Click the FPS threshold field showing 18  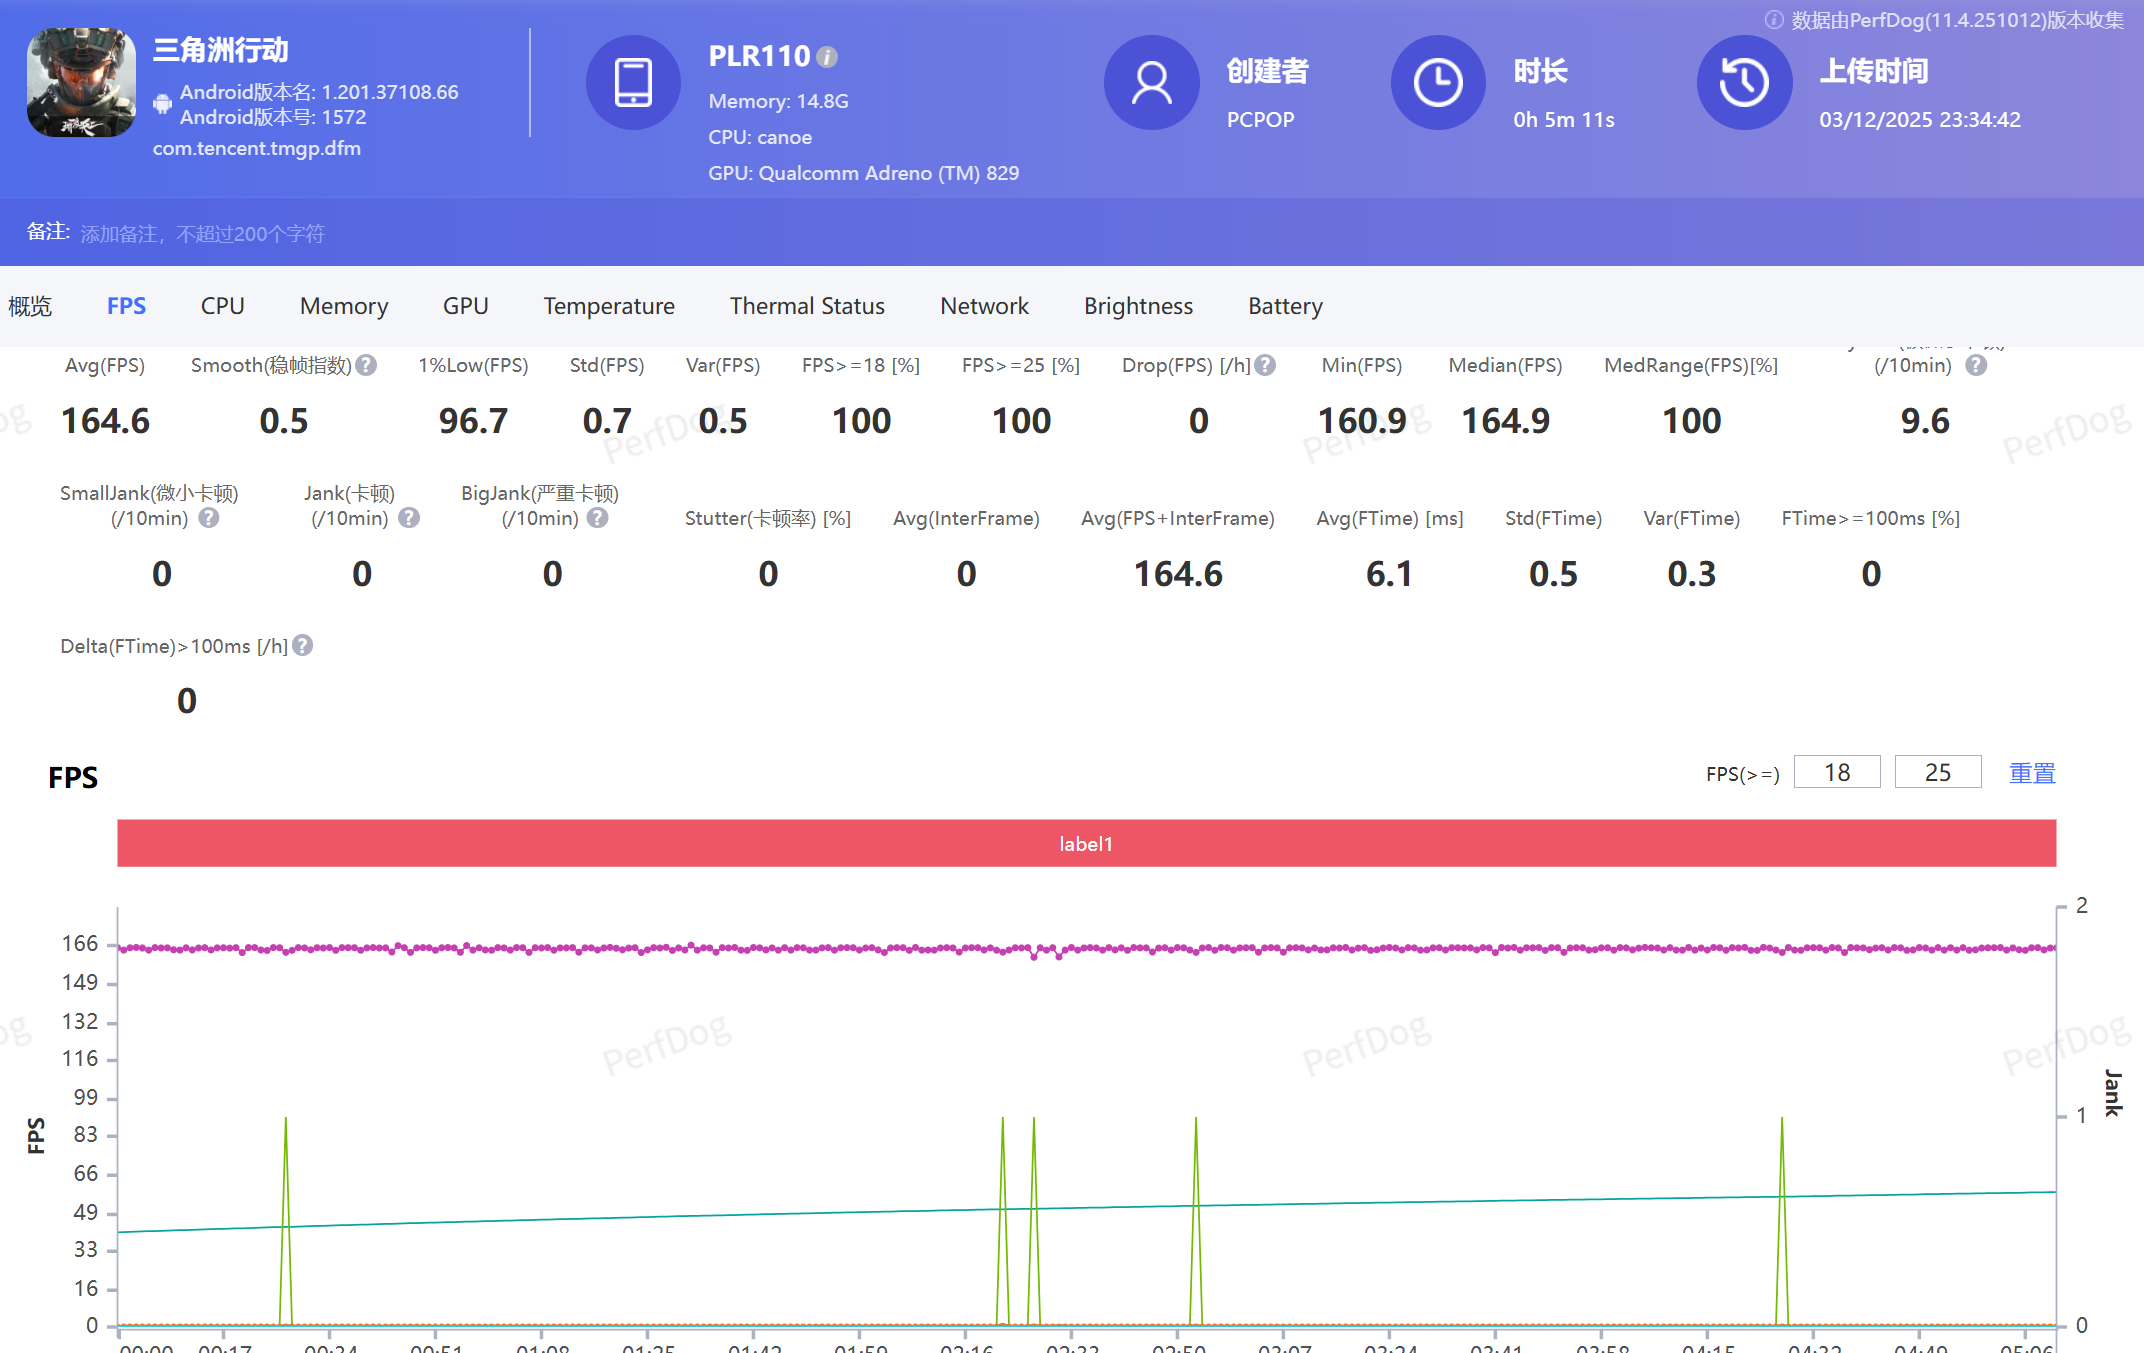pos(1837,773)
